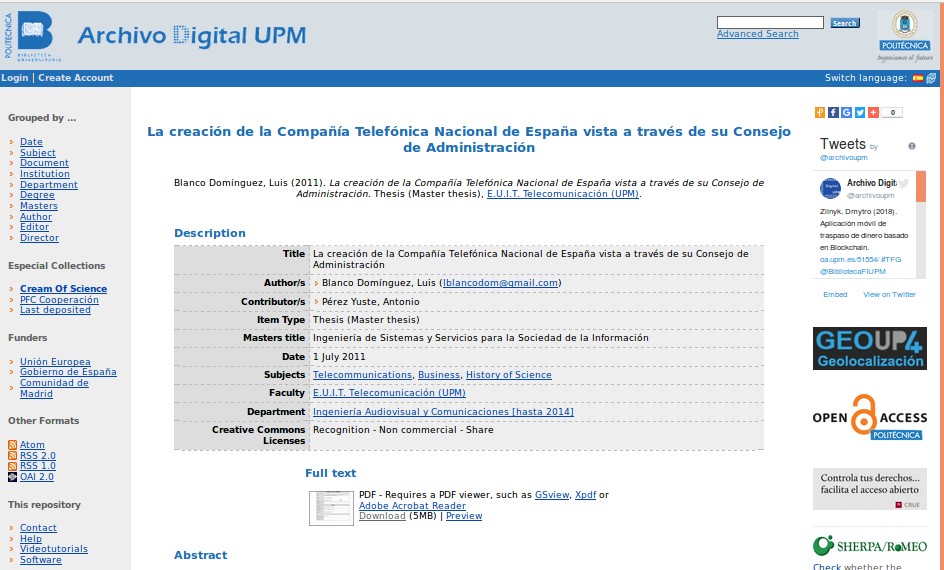The width and height of the screenshot is (944, 570).
Task: Click View on Twitter link
Action: point(889,295)
